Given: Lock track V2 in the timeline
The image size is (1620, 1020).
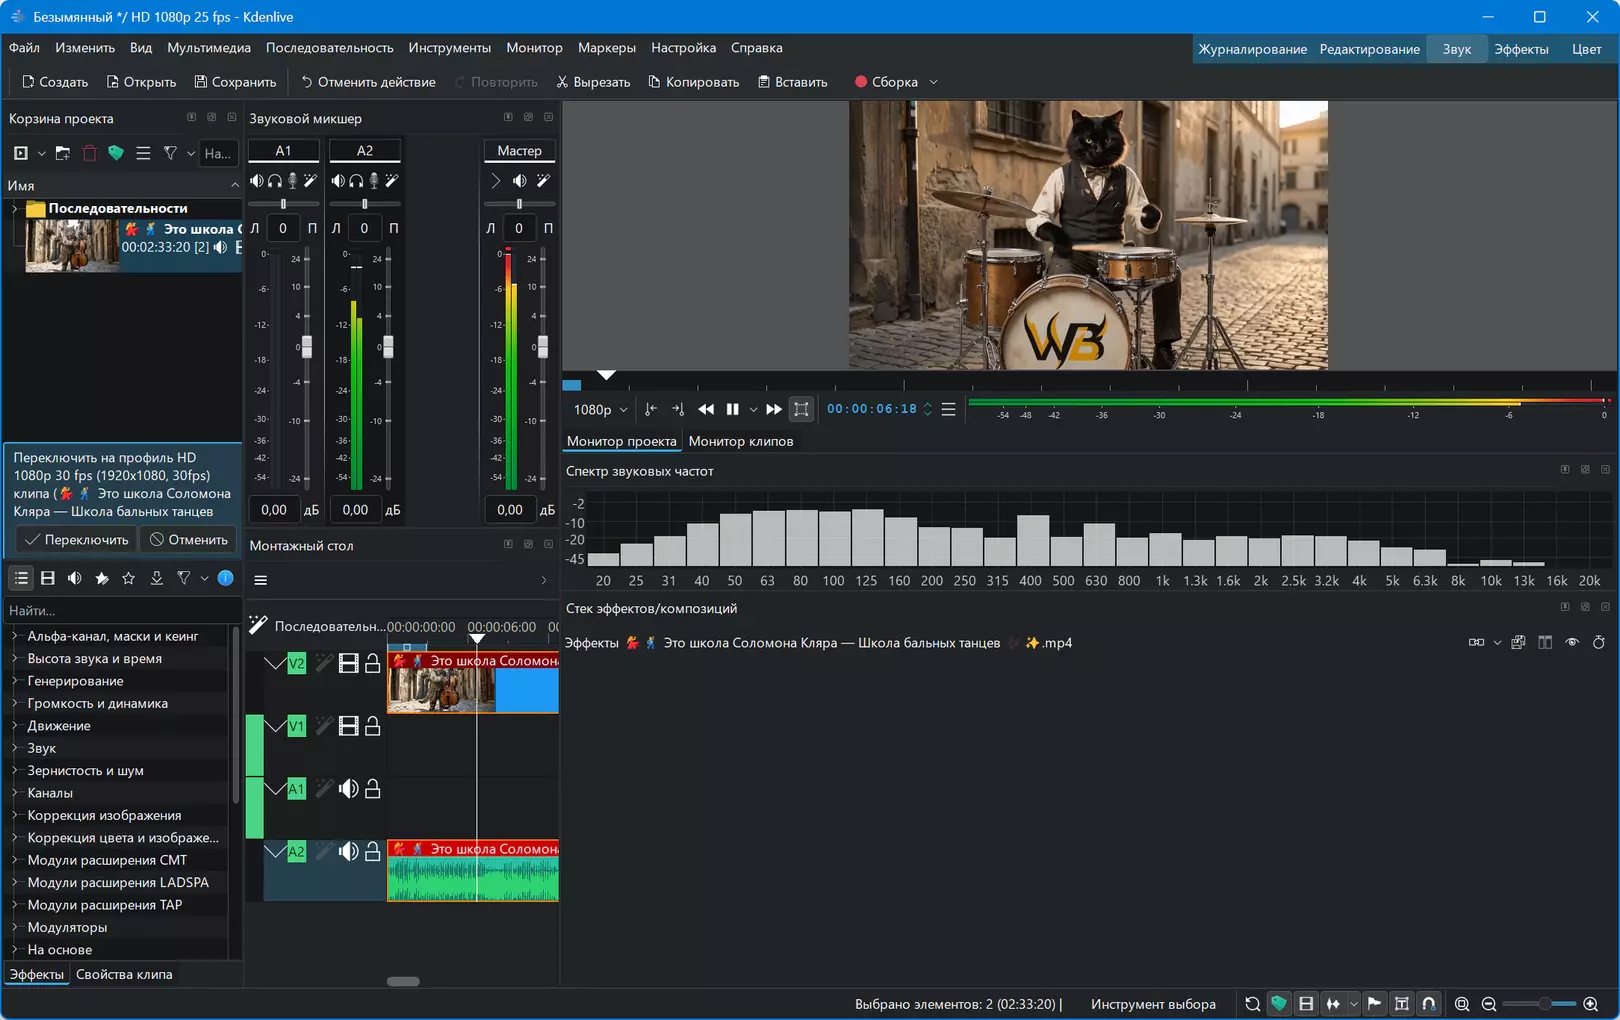Looking at the screenshot, I should [372, 663].
